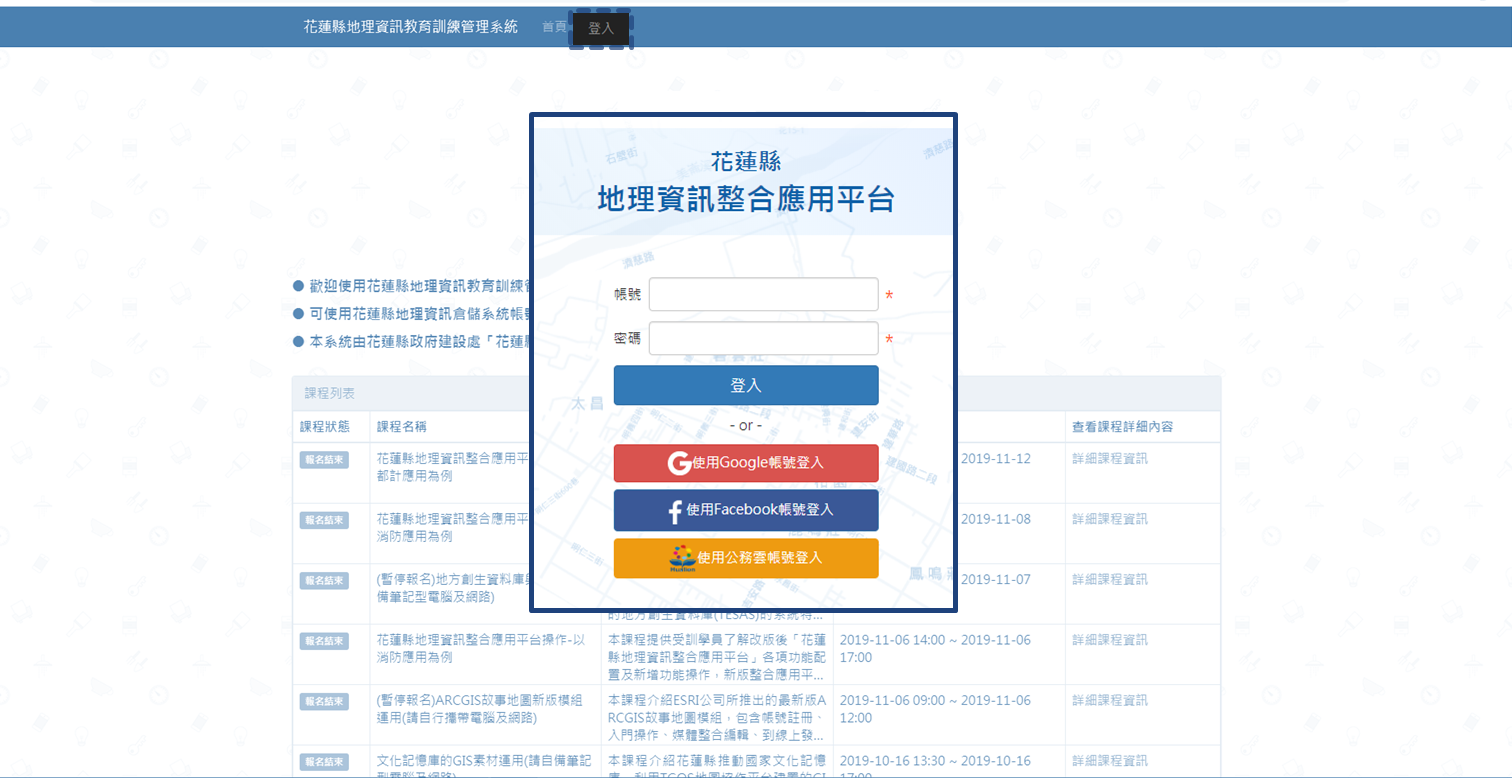1512x778 pixels.
Task: View 詳細課程資訊 for the 2019-11-07 course
Action: [1109, 580]
